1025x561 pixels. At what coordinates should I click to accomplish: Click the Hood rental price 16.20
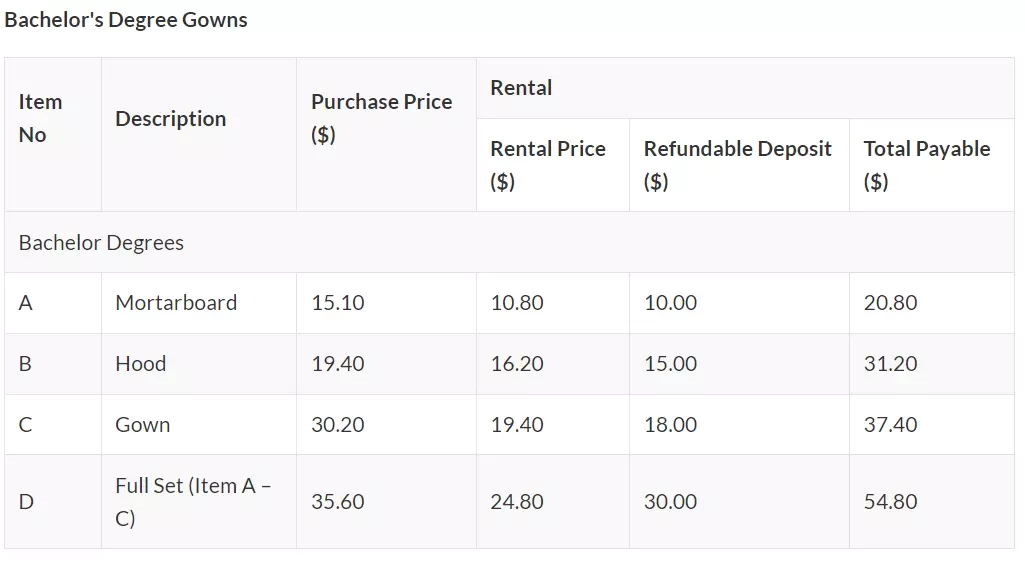tap(517, 364)
